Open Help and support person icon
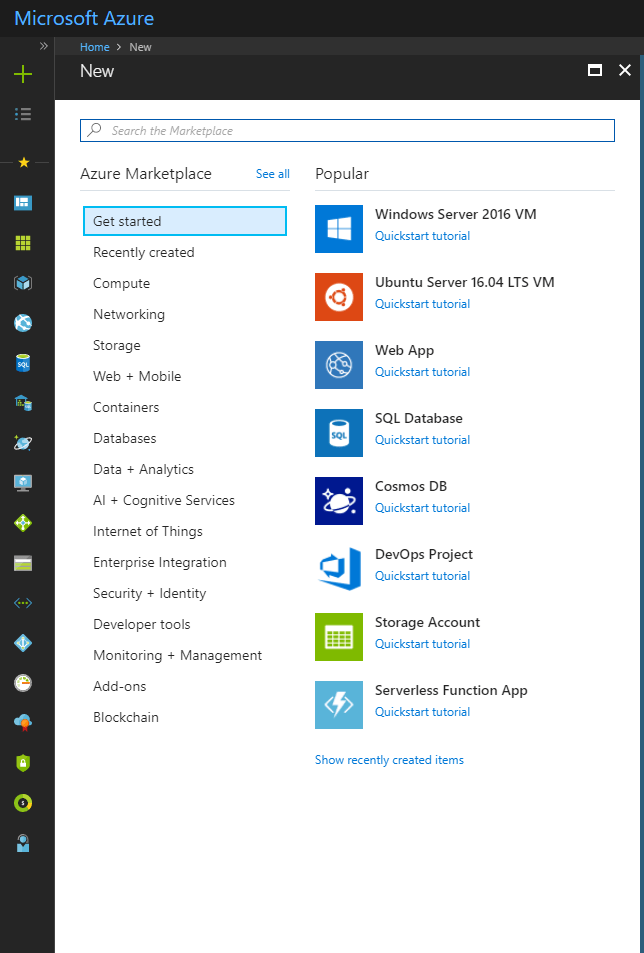Screen dimensions: 644x953 coord(23,843)
